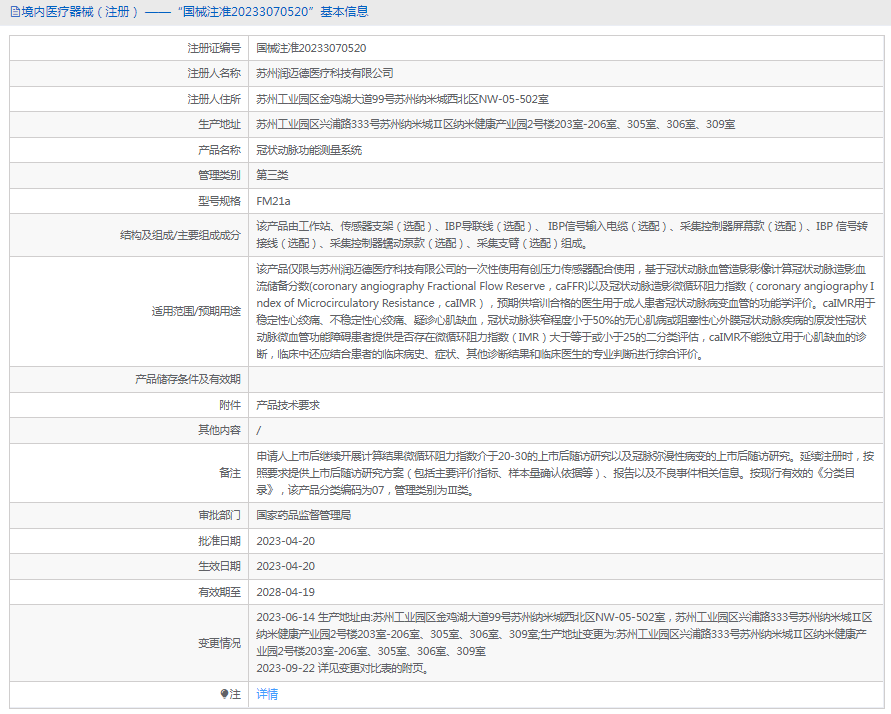This screenshot has width=891, height=714.
Task: Click the 备注 label cell
Action: coord(230,473)
